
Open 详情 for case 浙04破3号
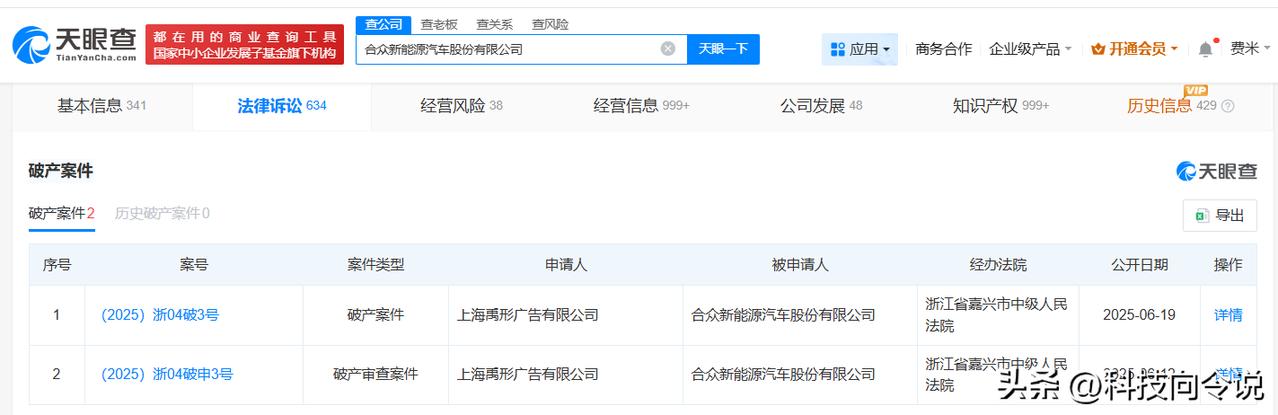pyautogui.click(x=1228, y=315)
